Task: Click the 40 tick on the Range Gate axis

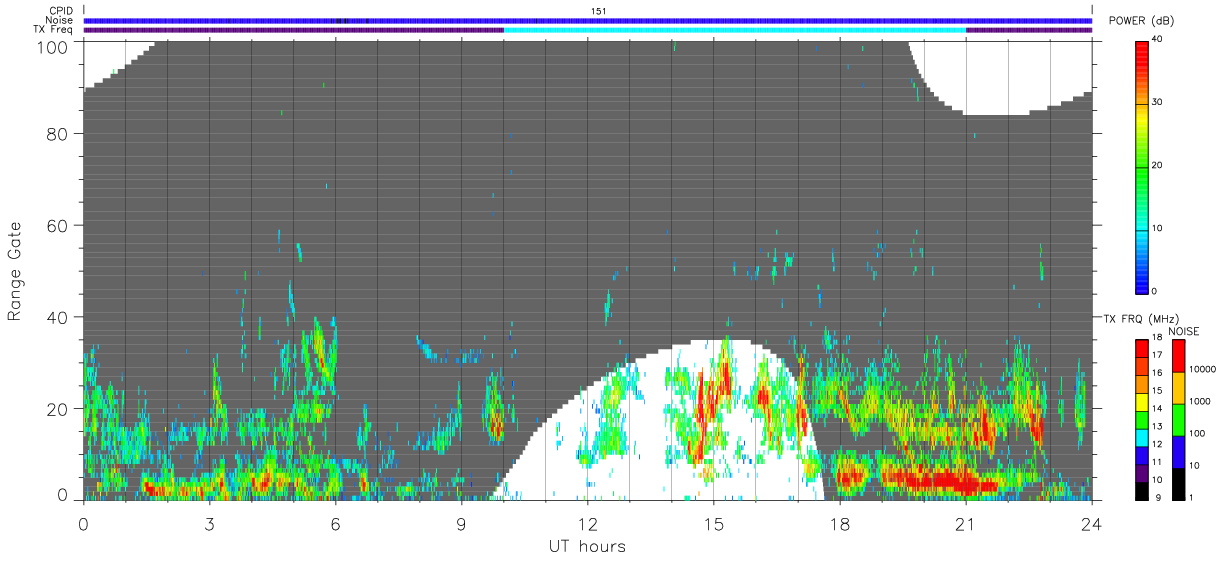Action: (58, 317)
